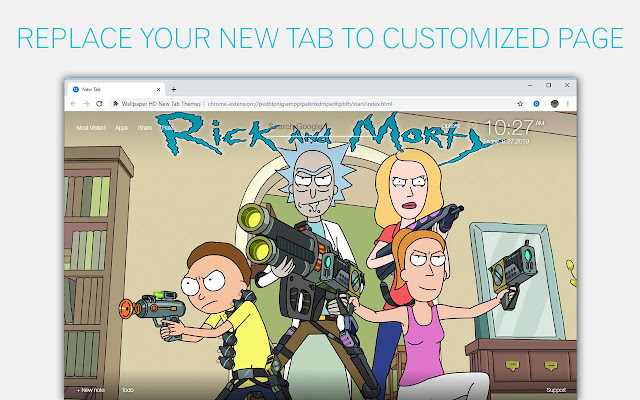Add a note with + New note
This screenshot has height=400, width=640.
[90, 390]
